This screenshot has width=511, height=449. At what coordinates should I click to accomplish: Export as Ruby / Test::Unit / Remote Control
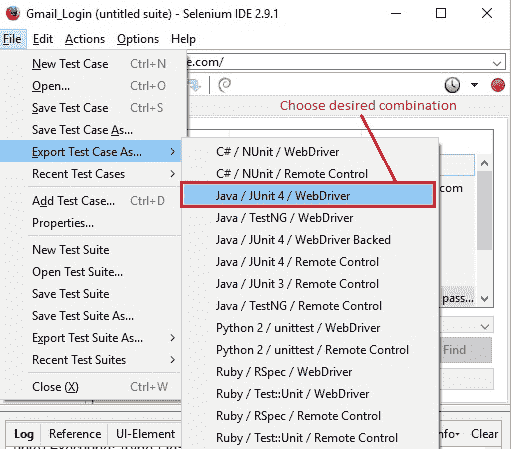(310, 438)
